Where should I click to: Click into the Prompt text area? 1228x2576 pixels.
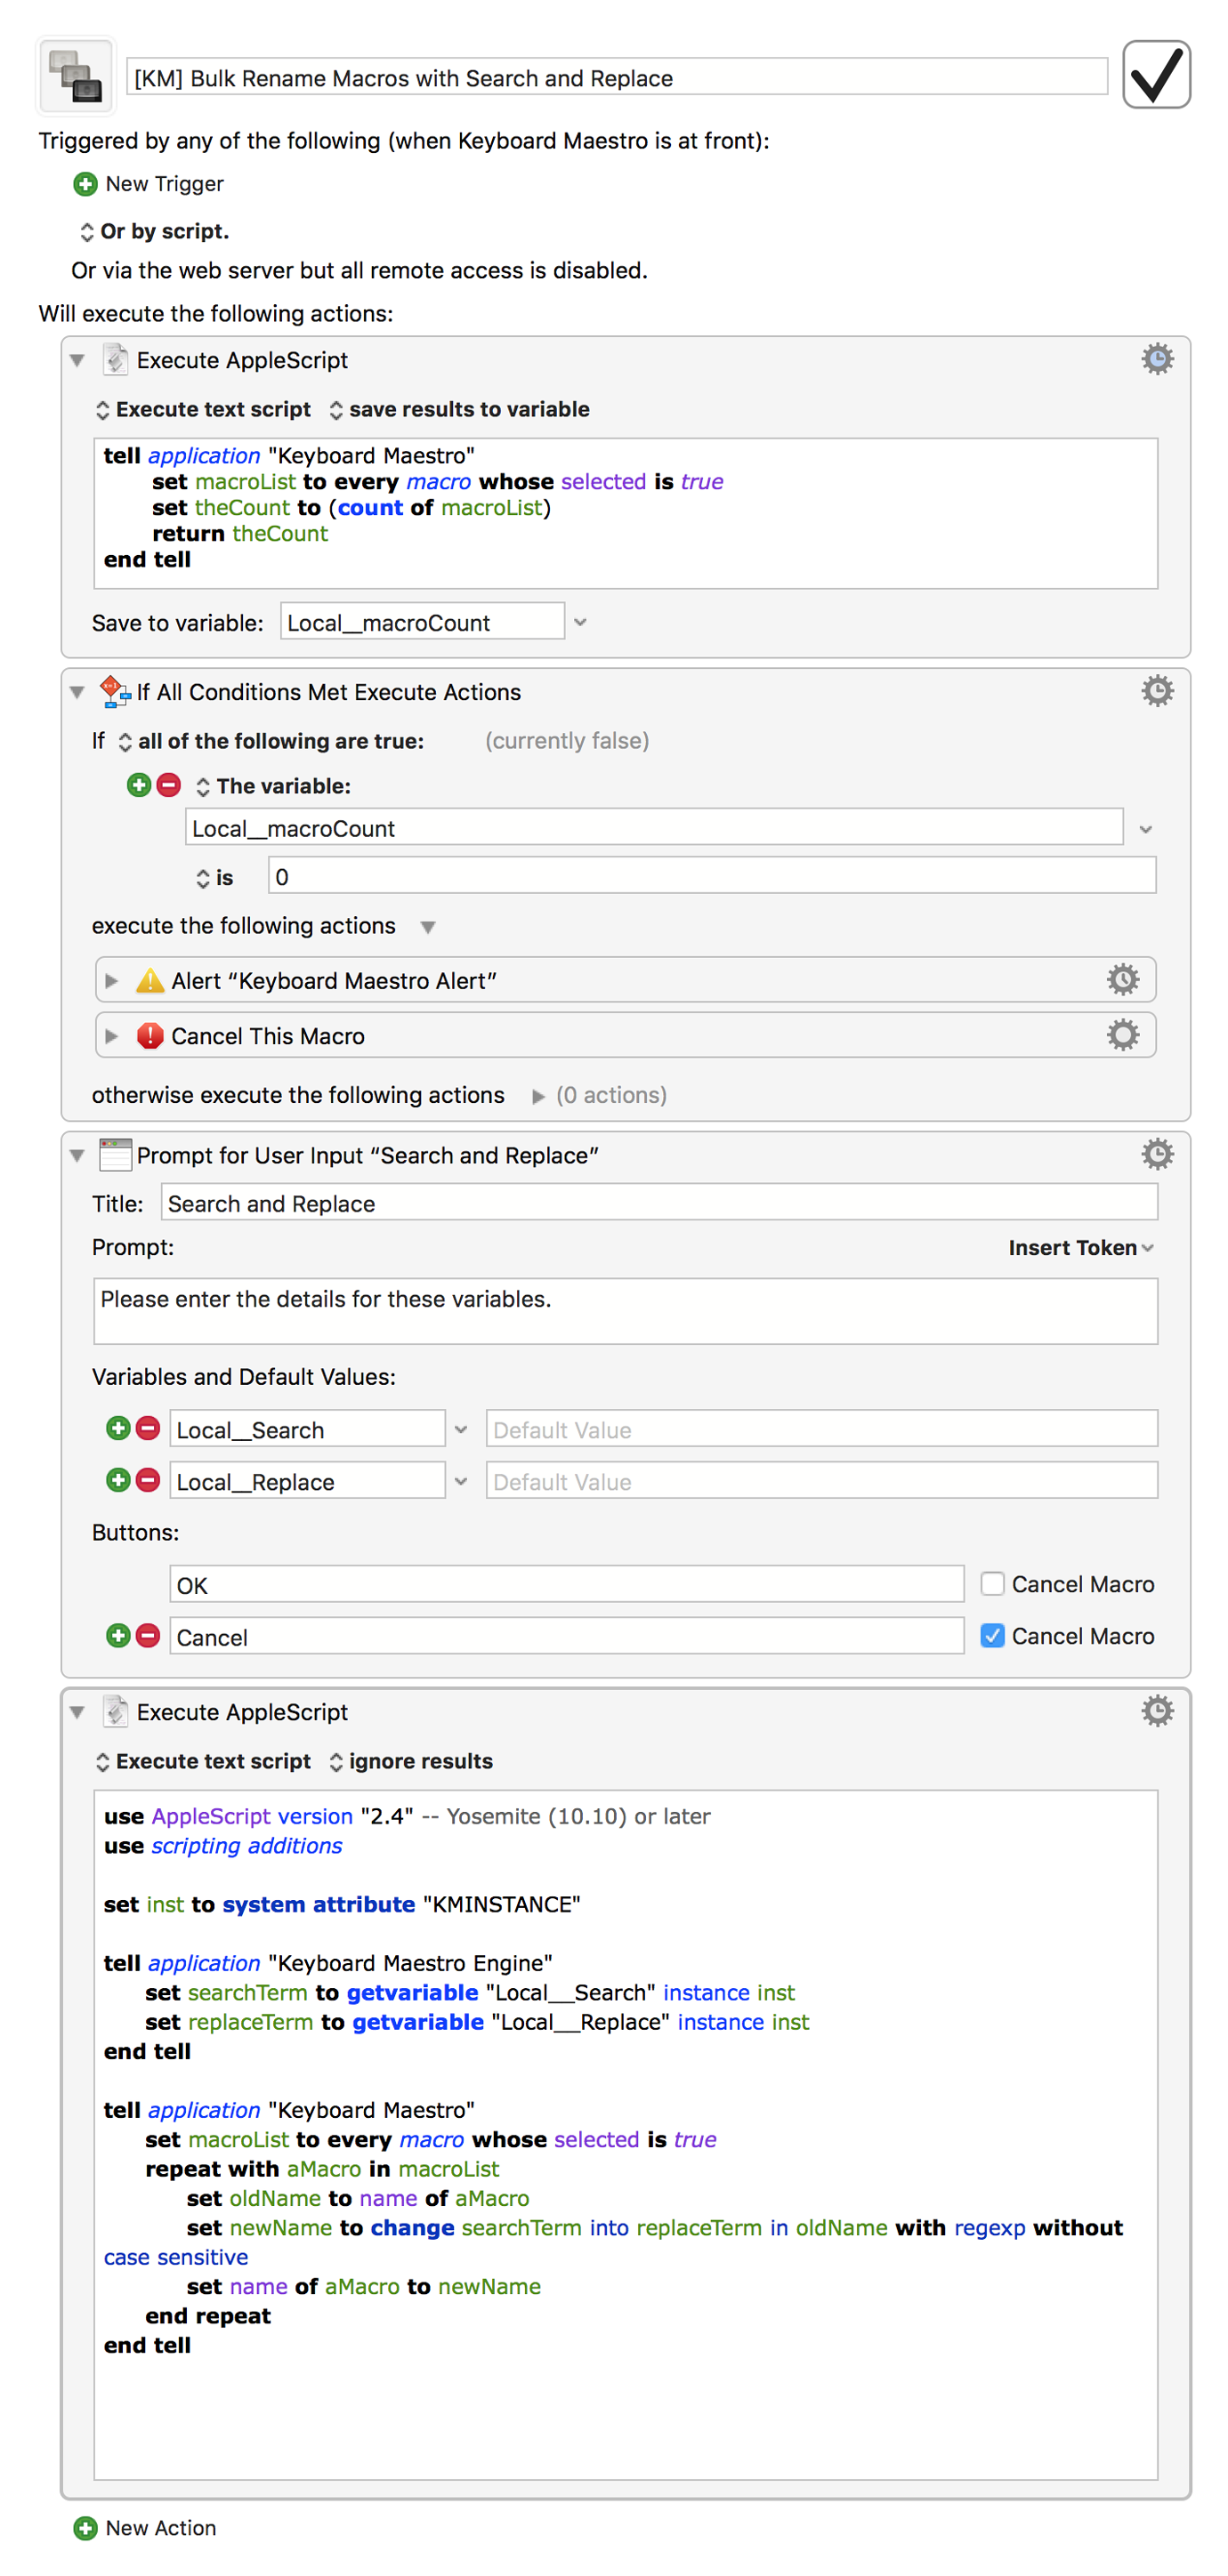point(625,1310)
